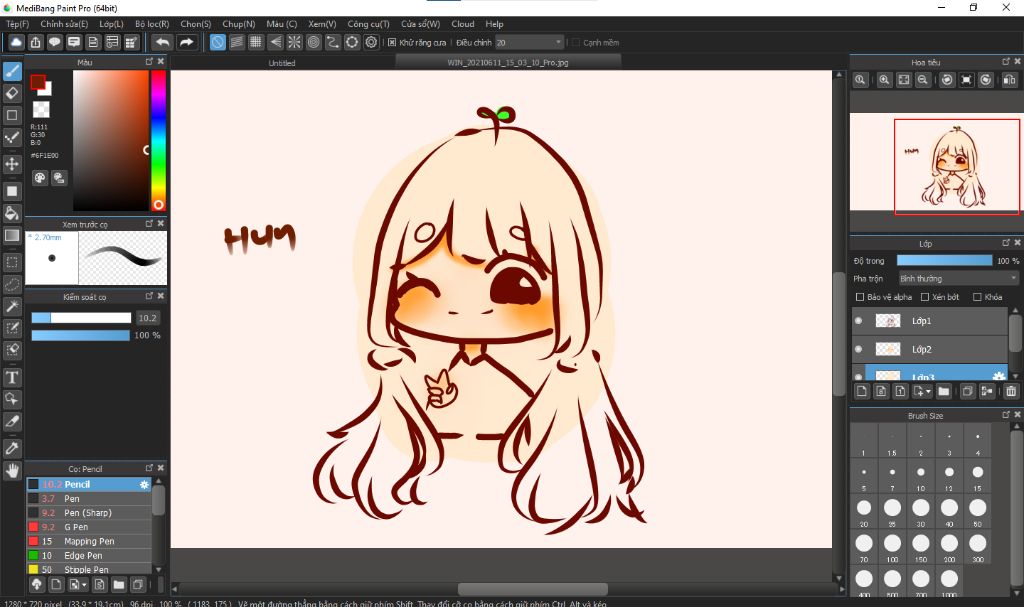Check the Bảo vệ alpha option

(x=860, y=297)
